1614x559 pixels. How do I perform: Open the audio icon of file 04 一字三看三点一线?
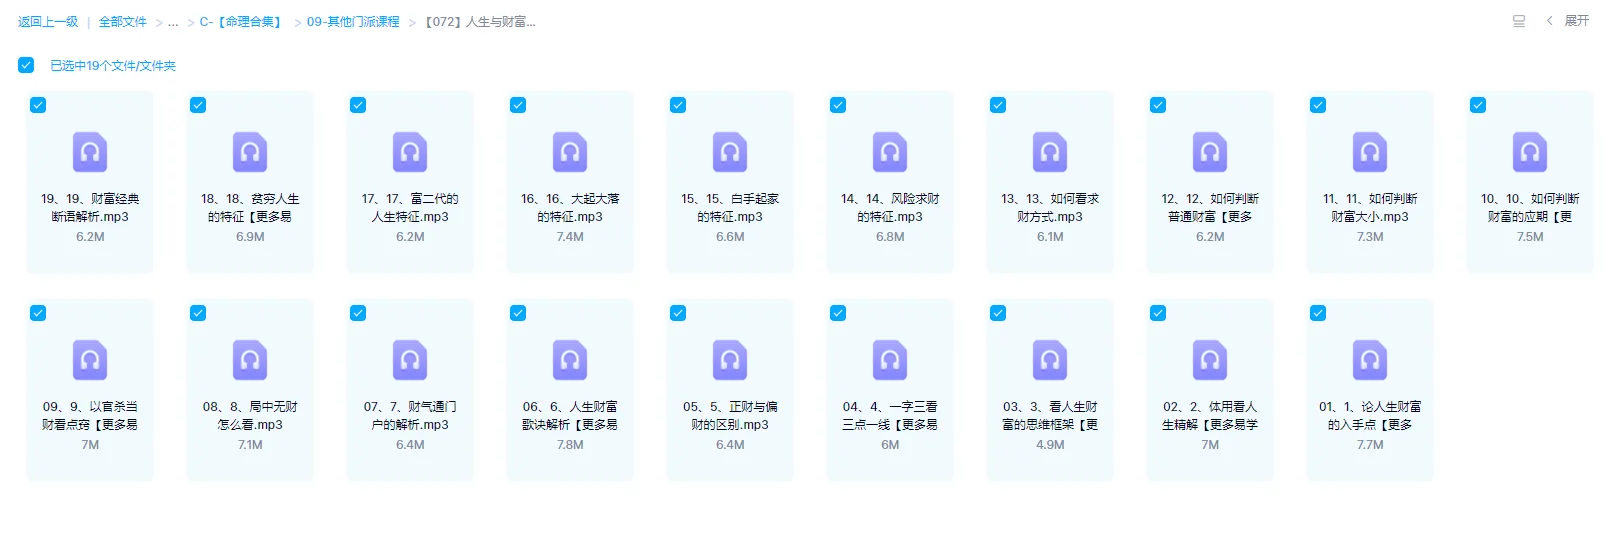(x=890, y=360)
